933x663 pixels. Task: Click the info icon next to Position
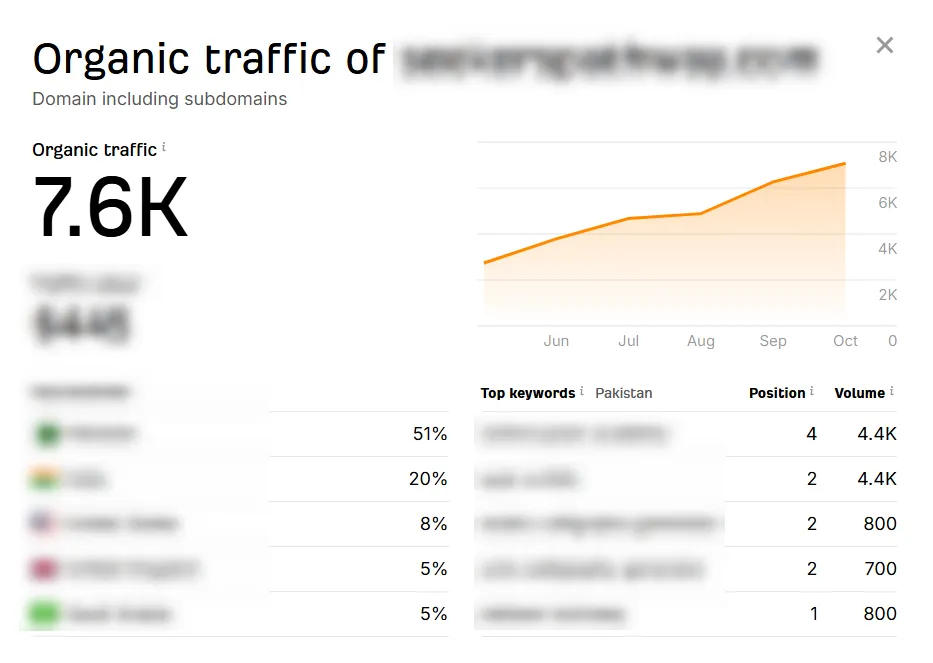click(812, 391)
